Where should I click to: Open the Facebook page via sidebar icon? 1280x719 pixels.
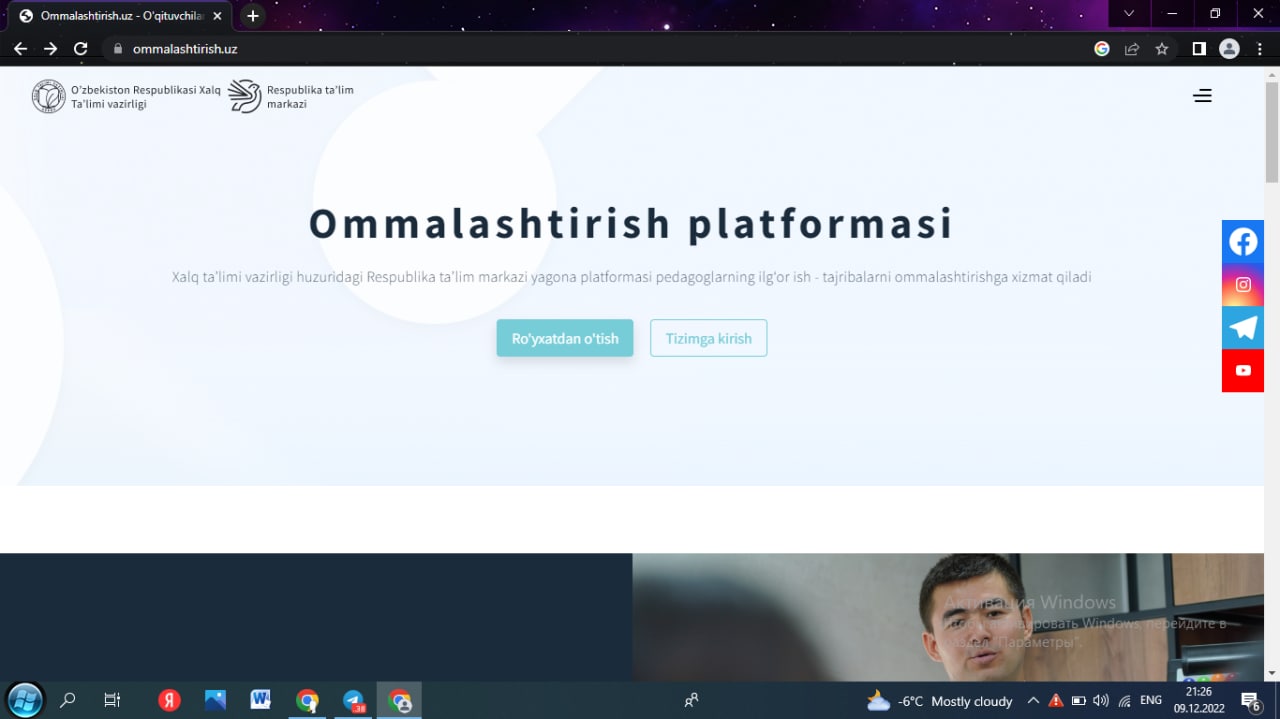[x=1242, y=240]
